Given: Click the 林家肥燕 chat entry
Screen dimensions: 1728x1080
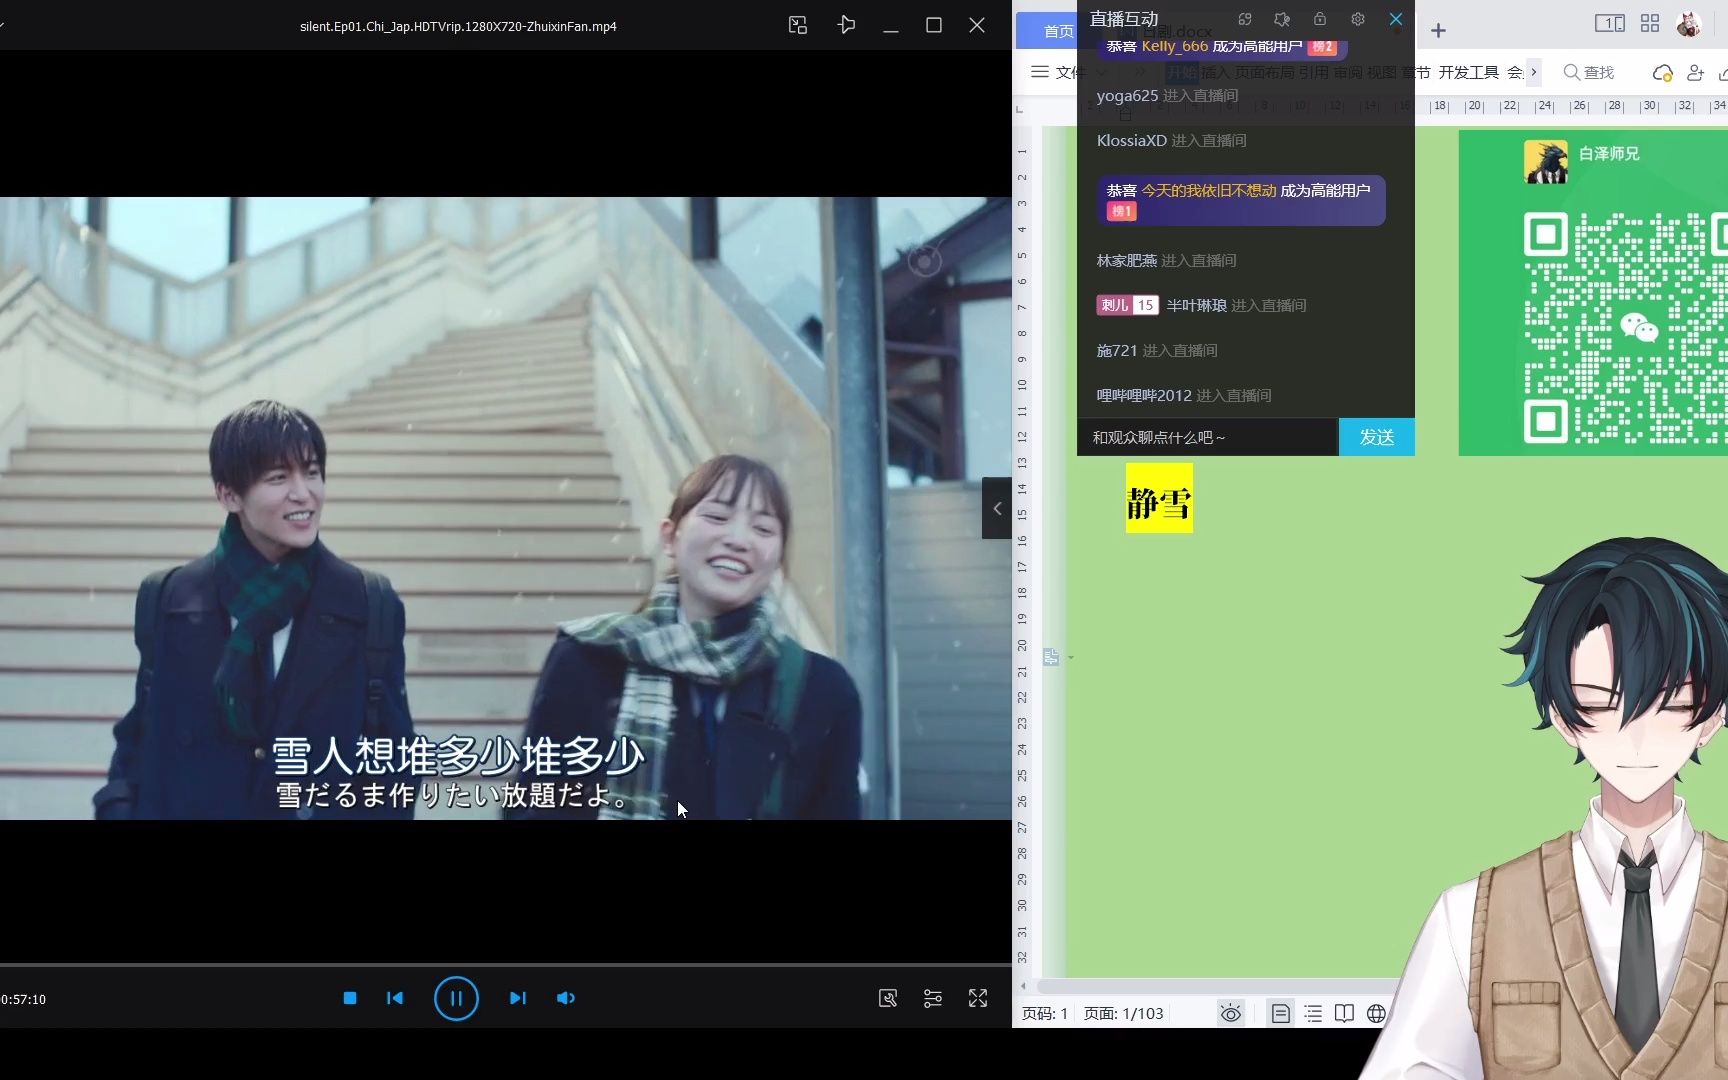Looking at the screenshot, I should [x=1166, y=261].
